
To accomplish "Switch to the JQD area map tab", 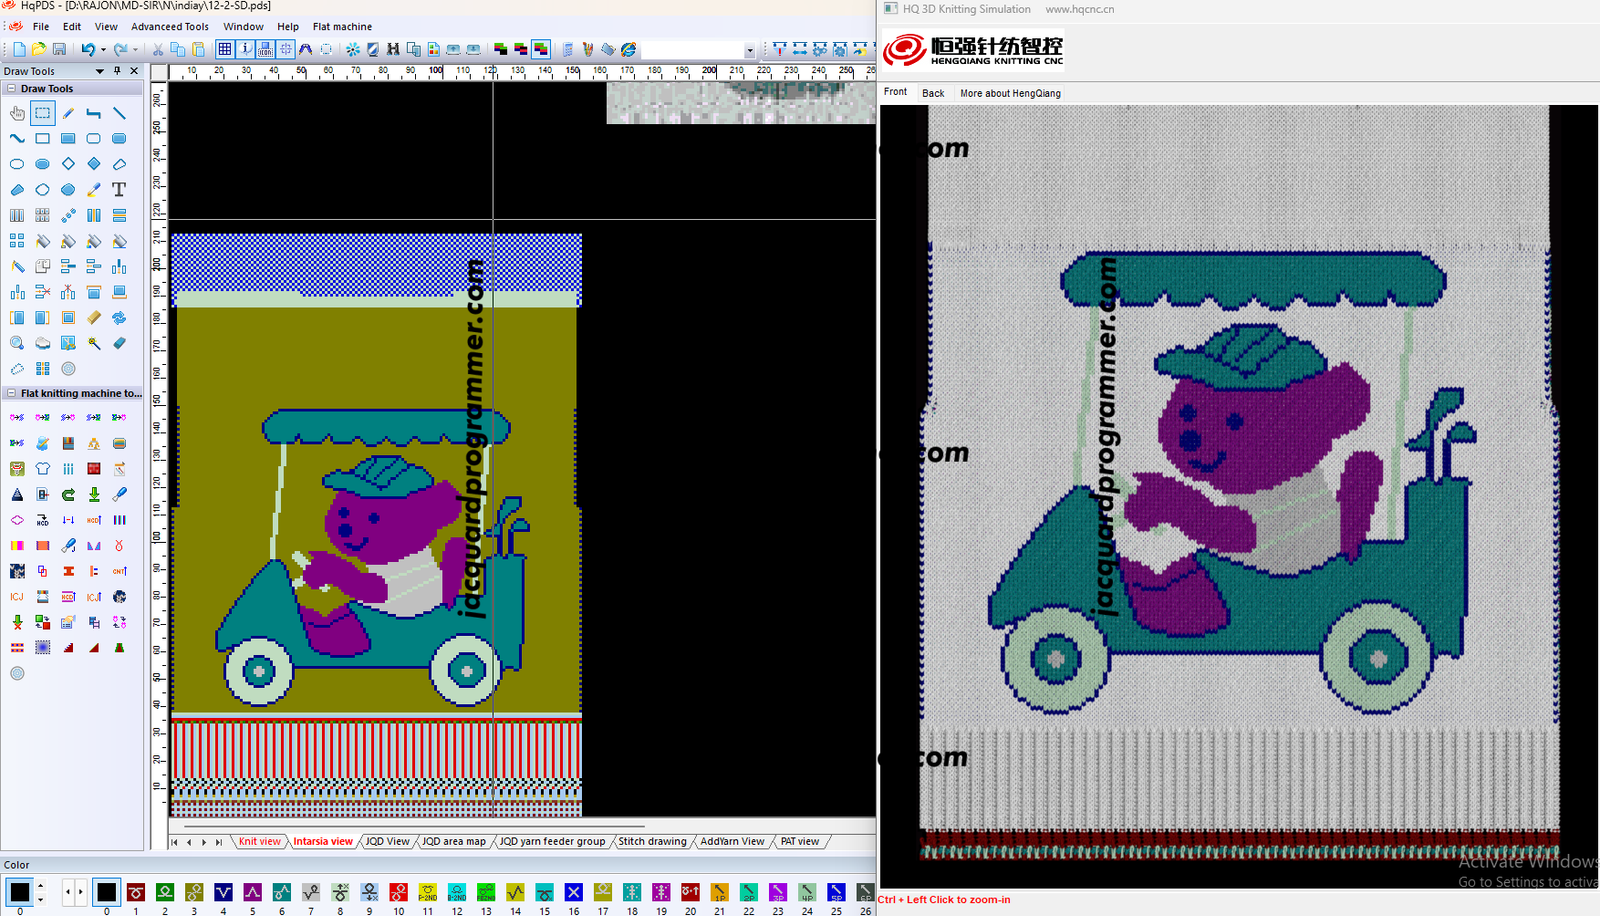I will (453, 842).
